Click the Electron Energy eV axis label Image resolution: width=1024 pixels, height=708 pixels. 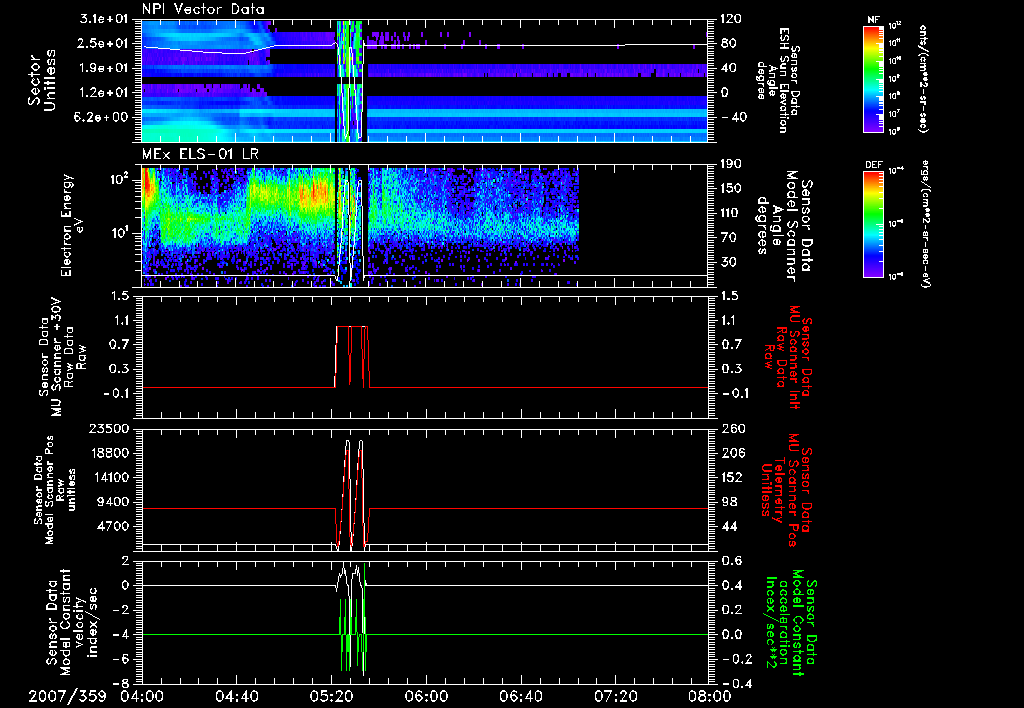click(x=72, y=225)
